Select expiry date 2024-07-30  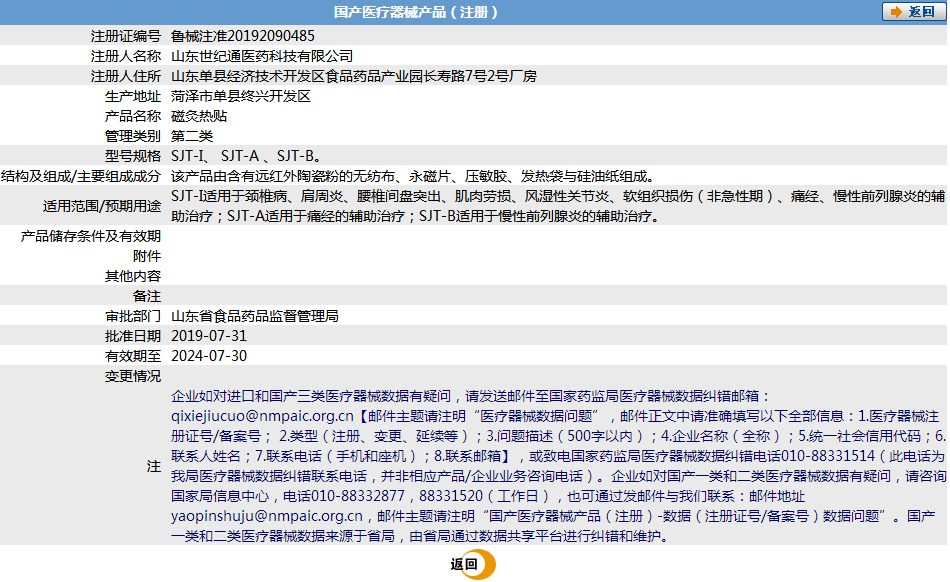209,356
